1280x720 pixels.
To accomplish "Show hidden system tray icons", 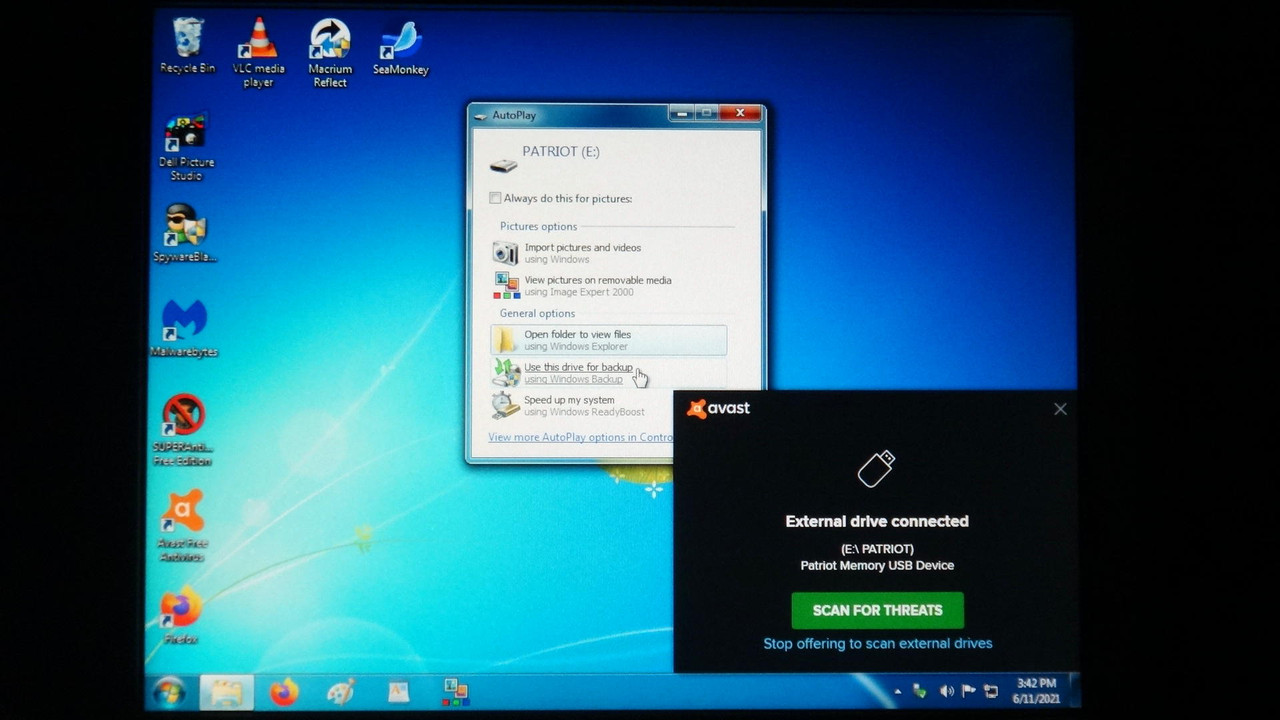I will pos(897,691).
